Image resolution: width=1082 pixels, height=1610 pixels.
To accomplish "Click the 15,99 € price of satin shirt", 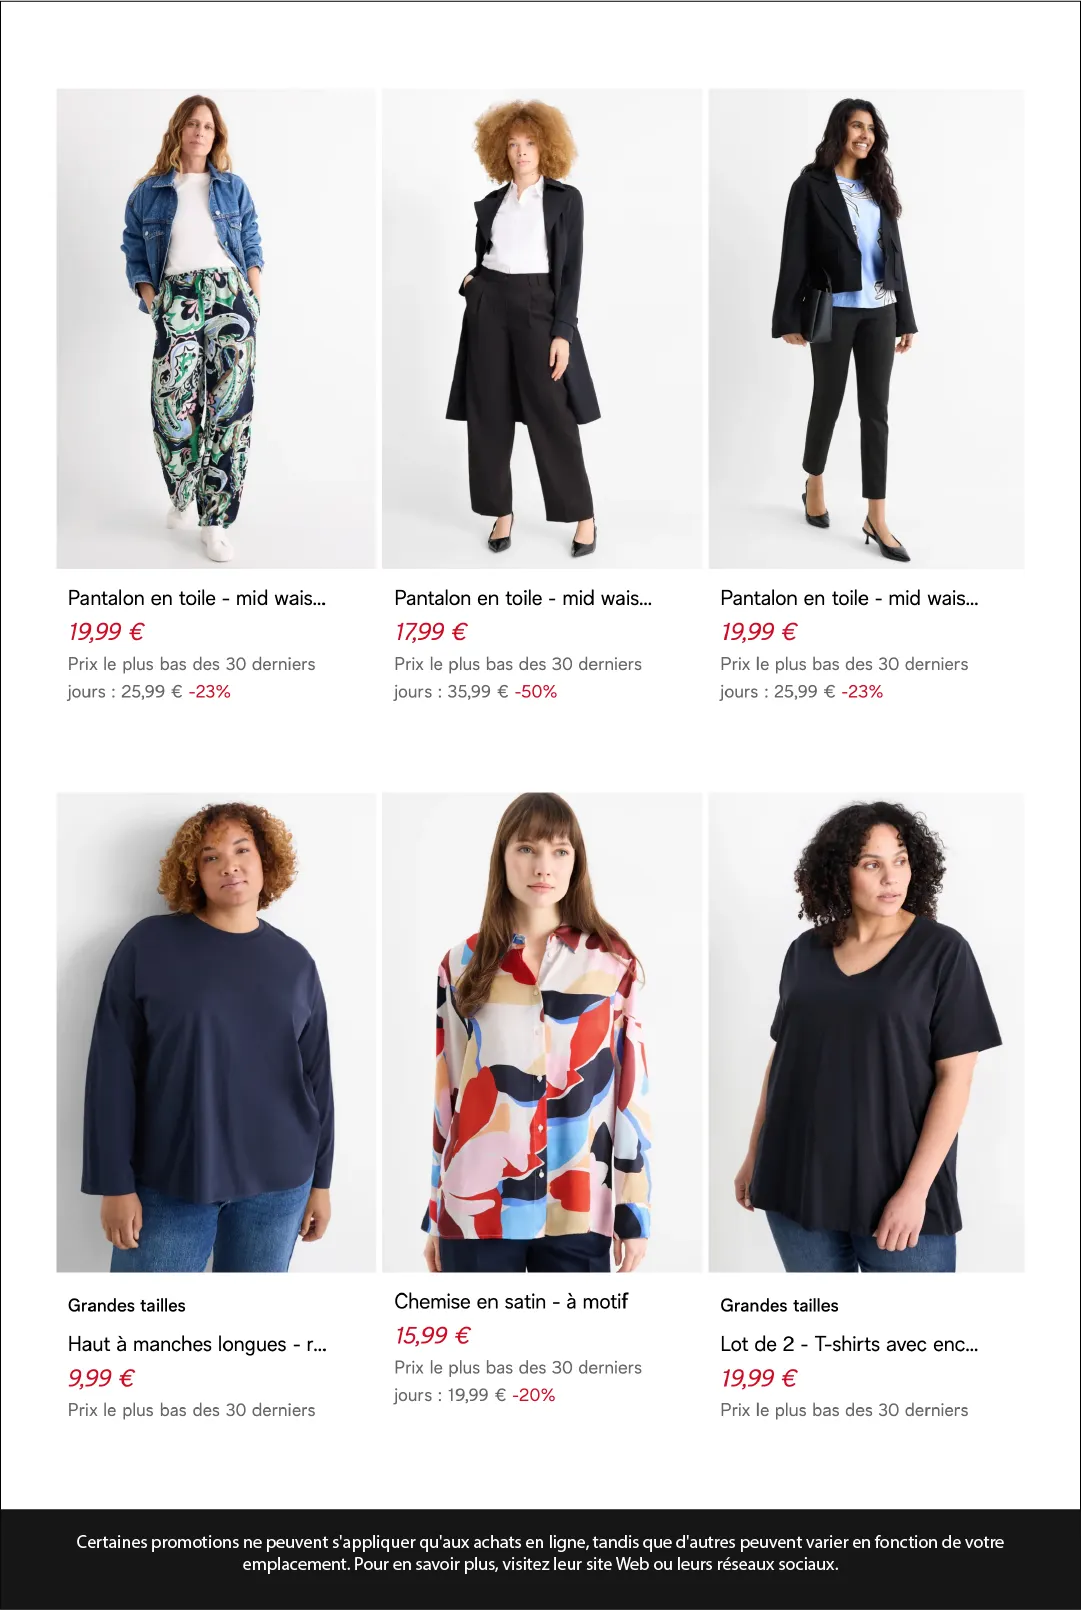I will pyautogui.click(x=432, y=1335).
